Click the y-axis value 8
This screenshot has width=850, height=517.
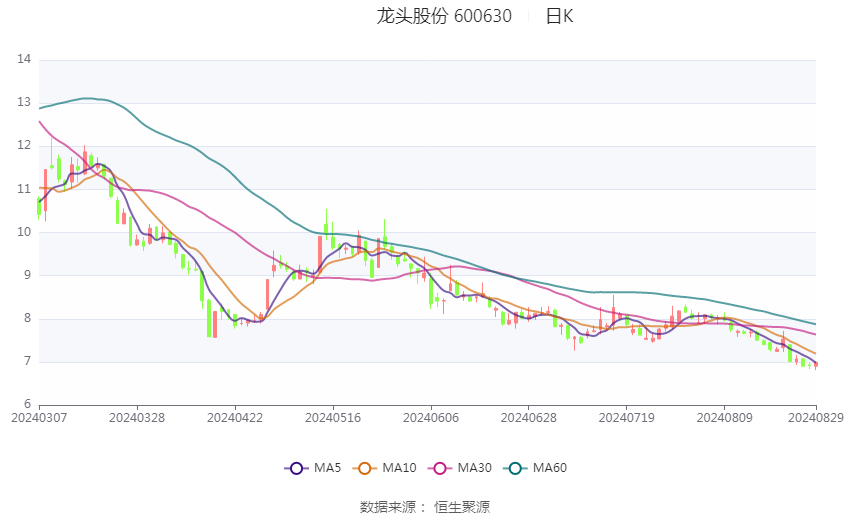[x=27, y=318]
